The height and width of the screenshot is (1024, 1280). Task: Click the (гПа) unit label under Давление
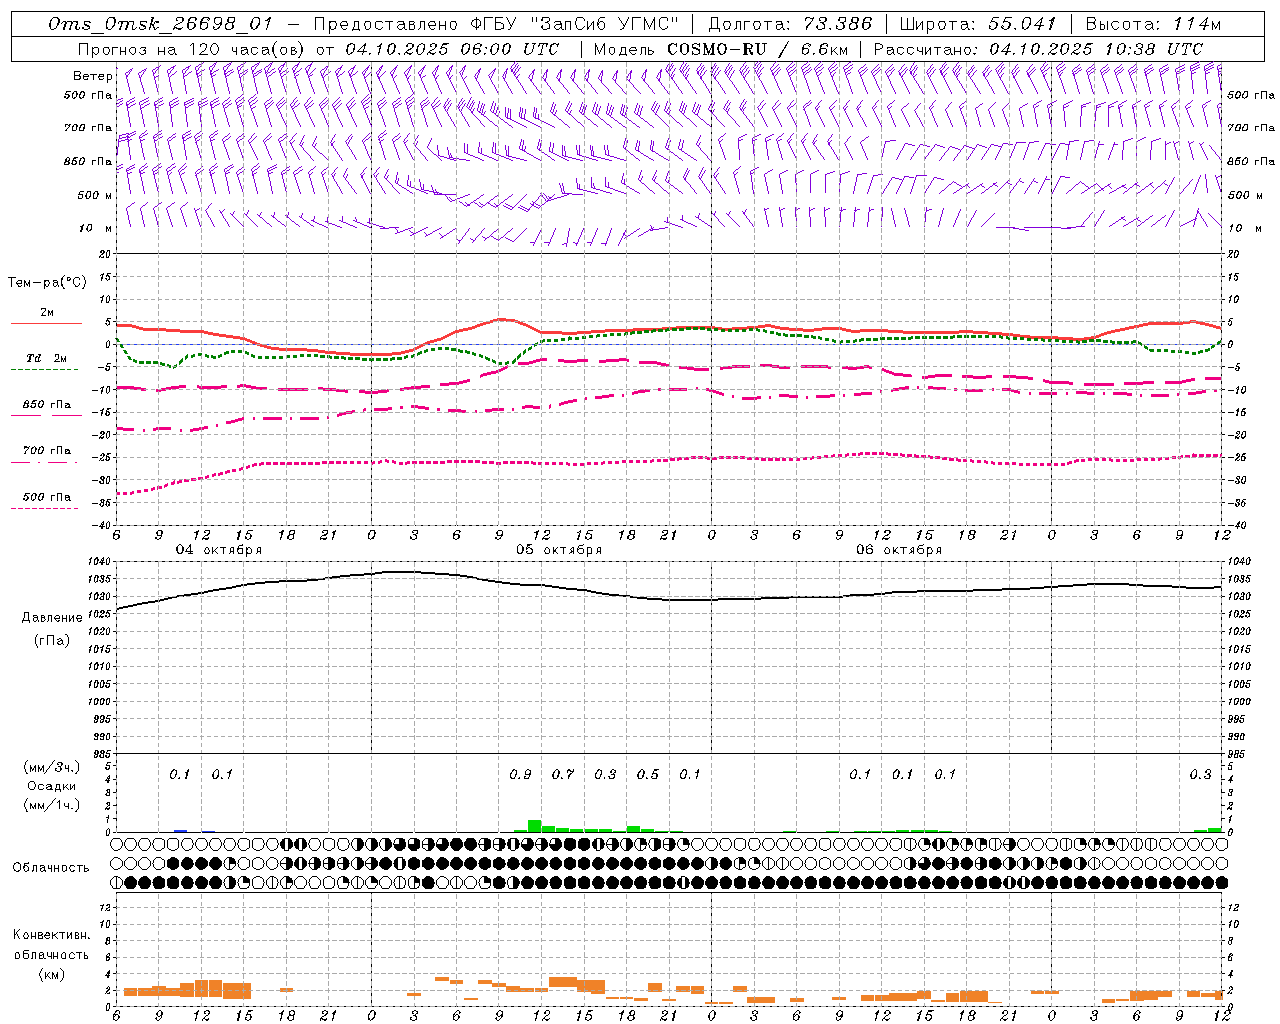(51, 640)
